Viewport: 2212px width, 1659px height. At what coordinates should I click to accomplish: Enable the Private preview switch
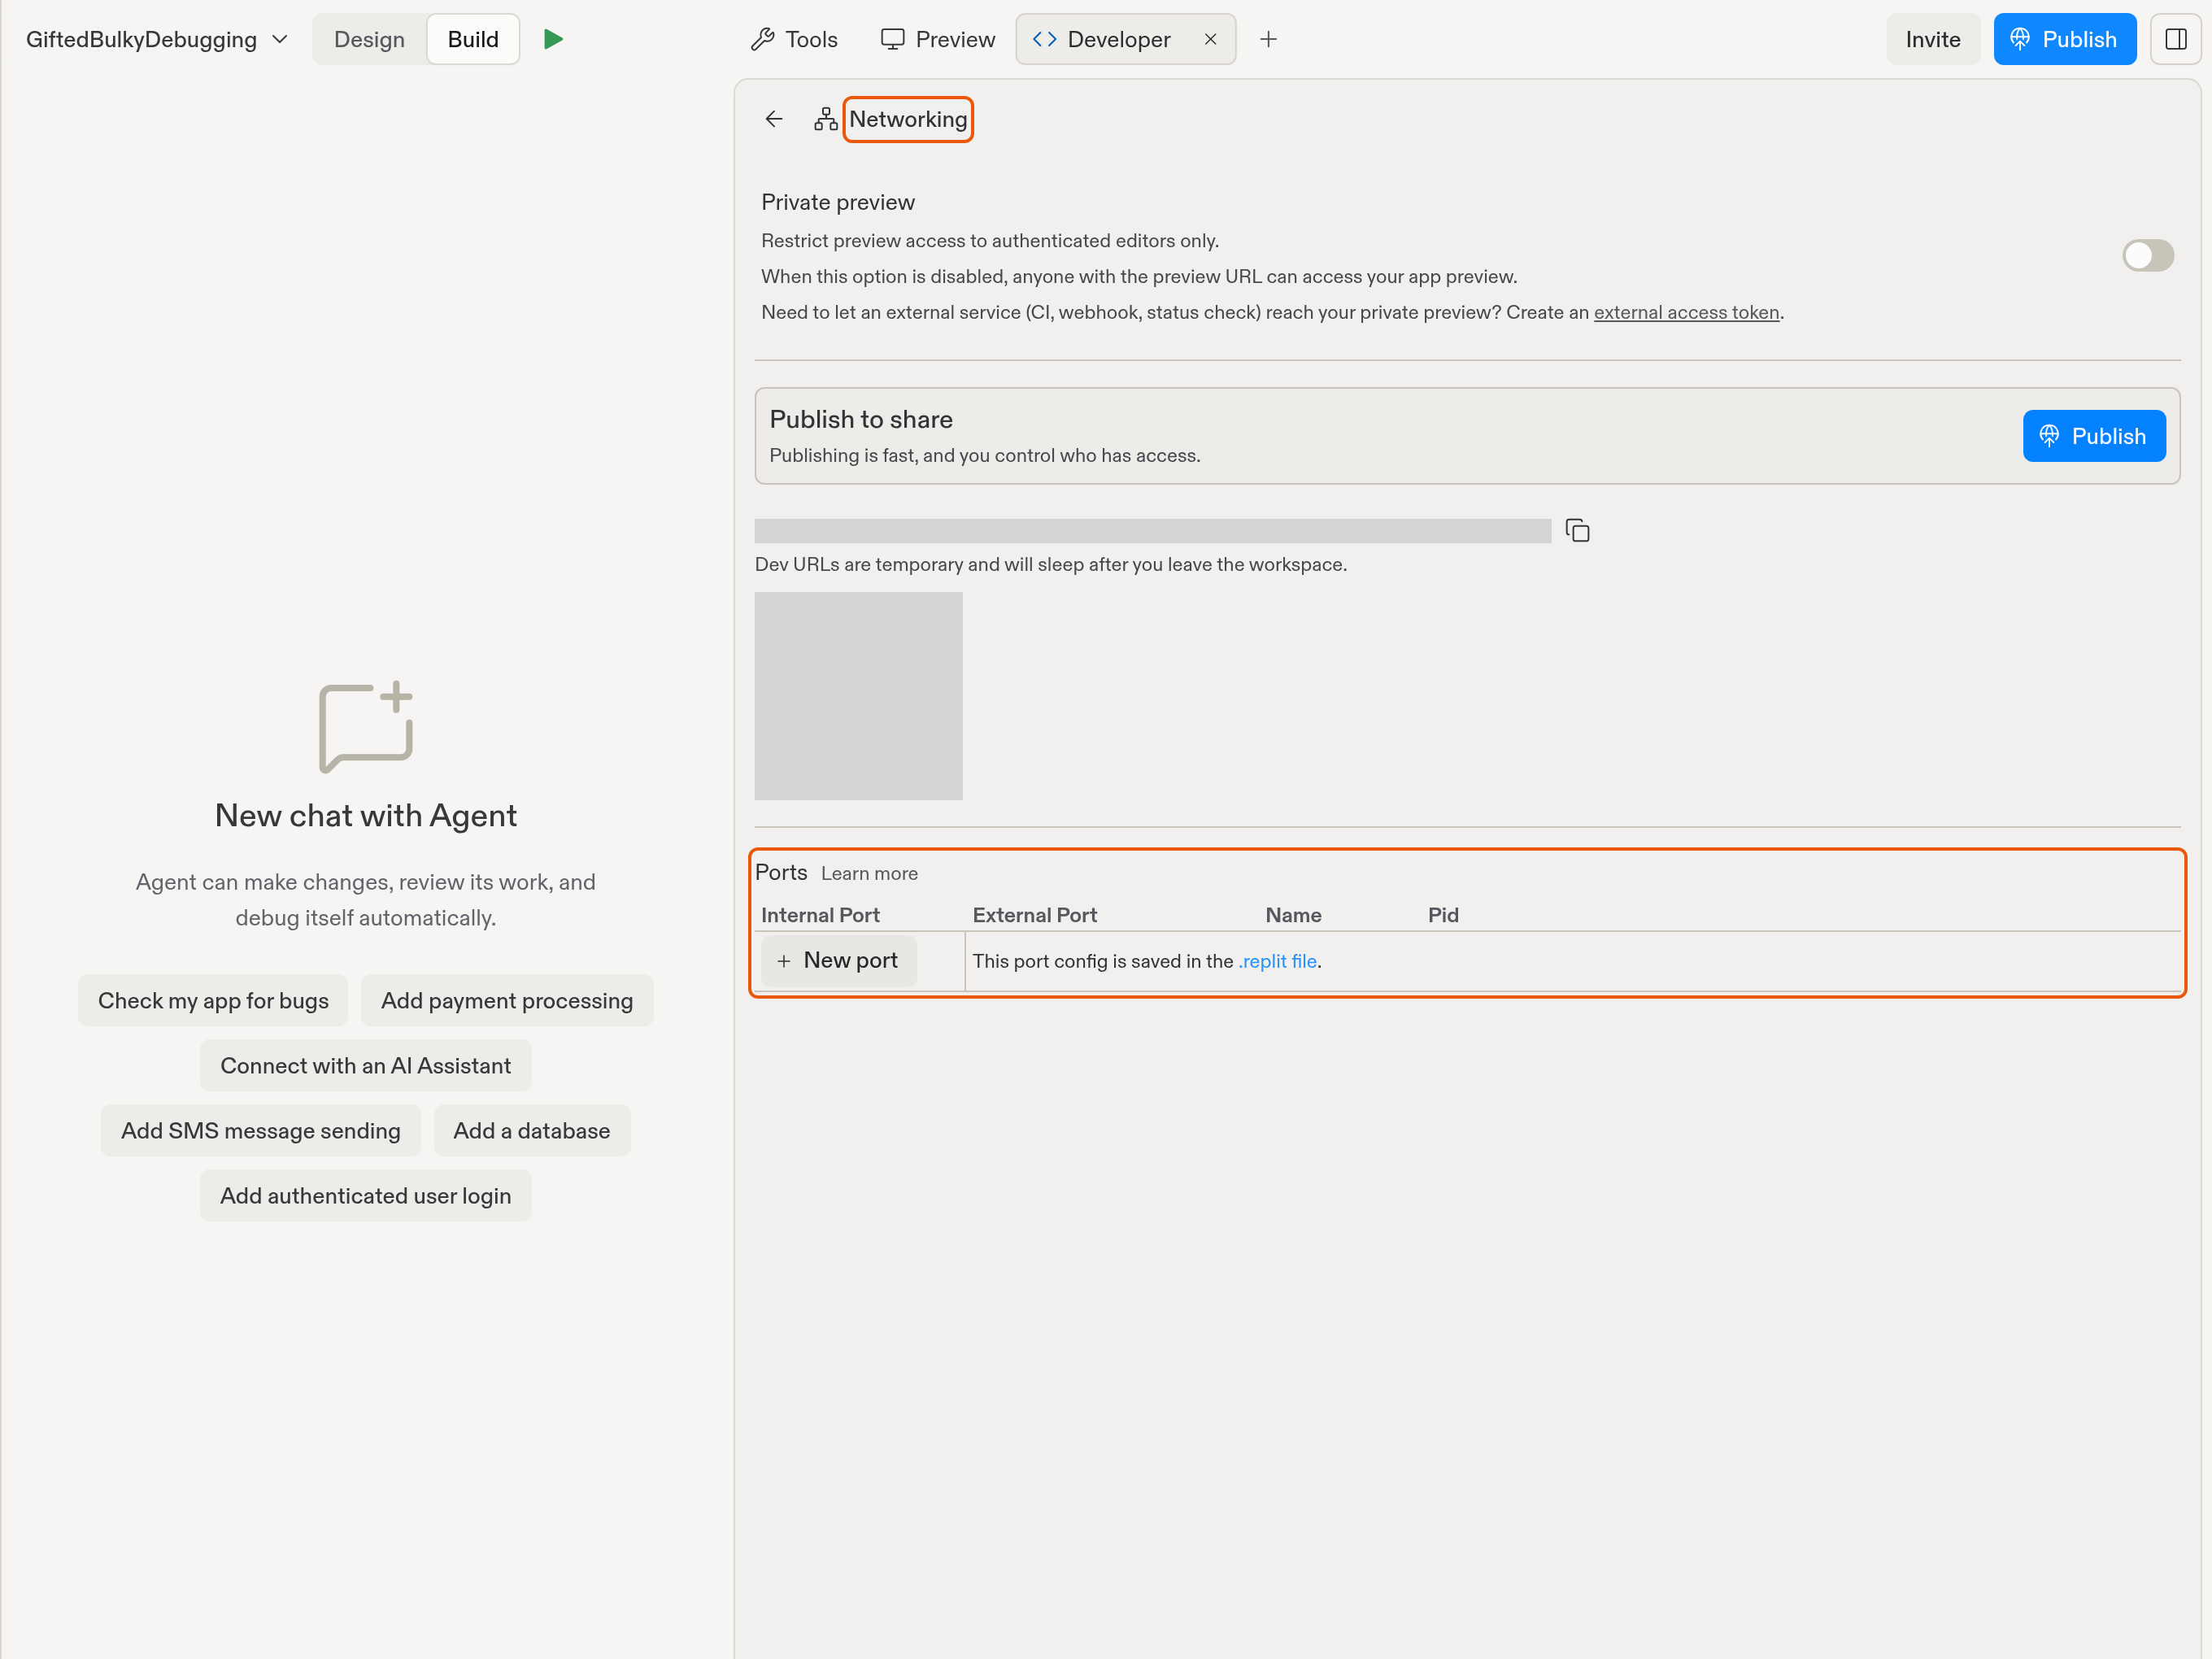pyautogui.click(x=2147, y=255)
